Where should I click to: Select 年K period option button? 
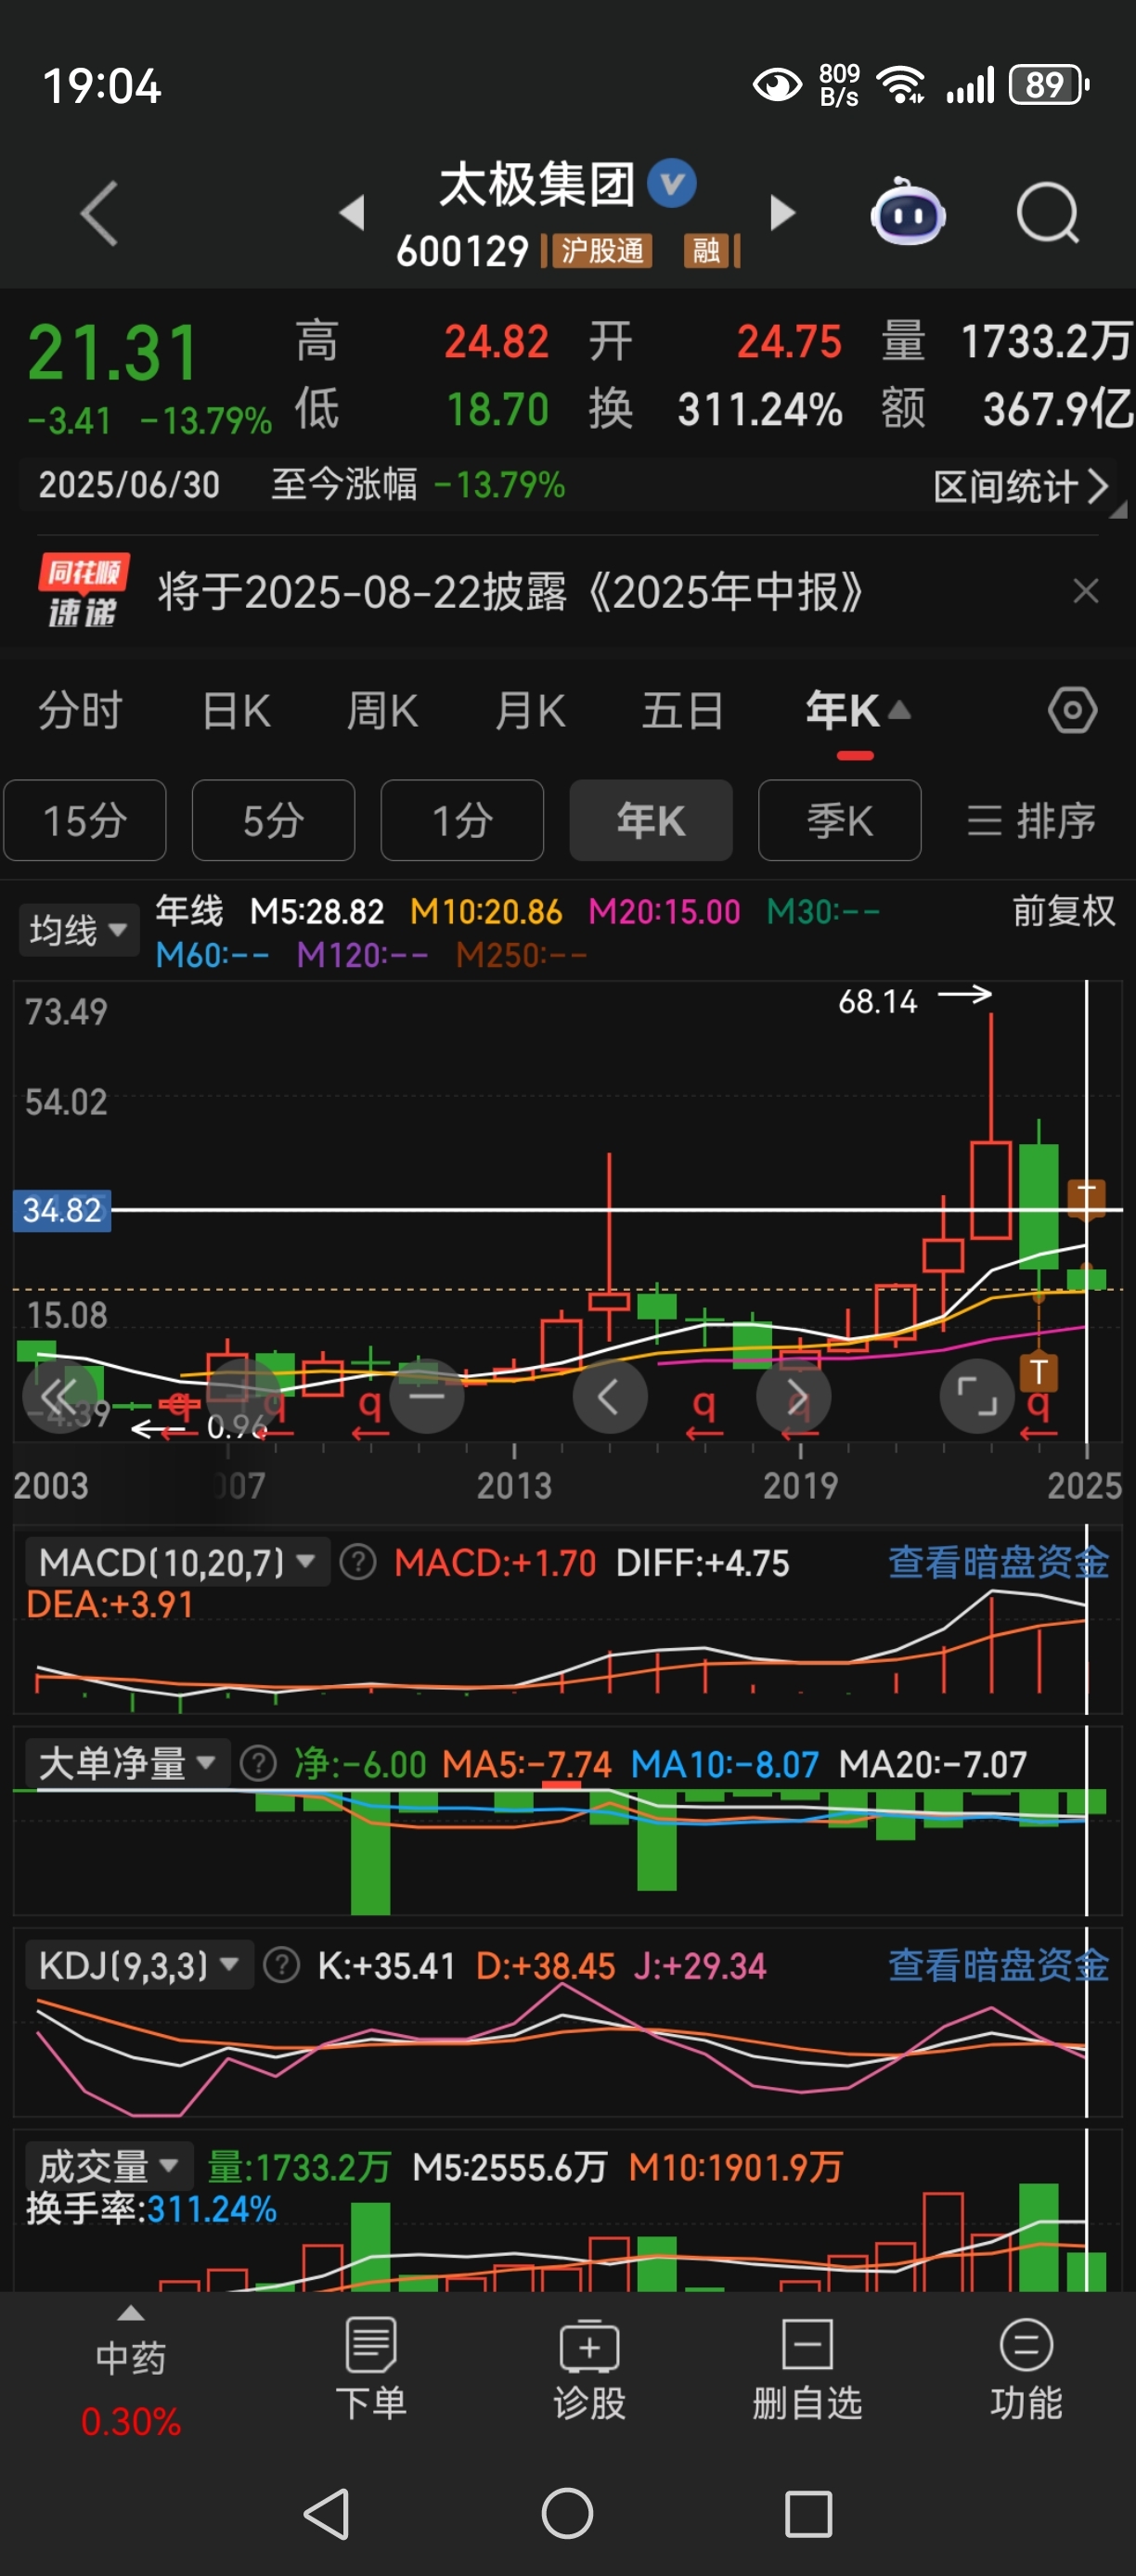coord(651,820)
